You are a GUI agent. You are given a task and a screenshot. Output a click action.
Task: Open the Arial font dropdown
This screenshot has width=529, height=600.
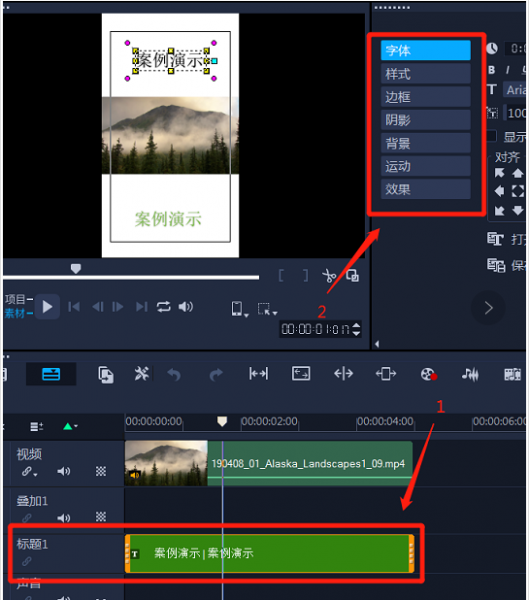[x=515, y=90]
